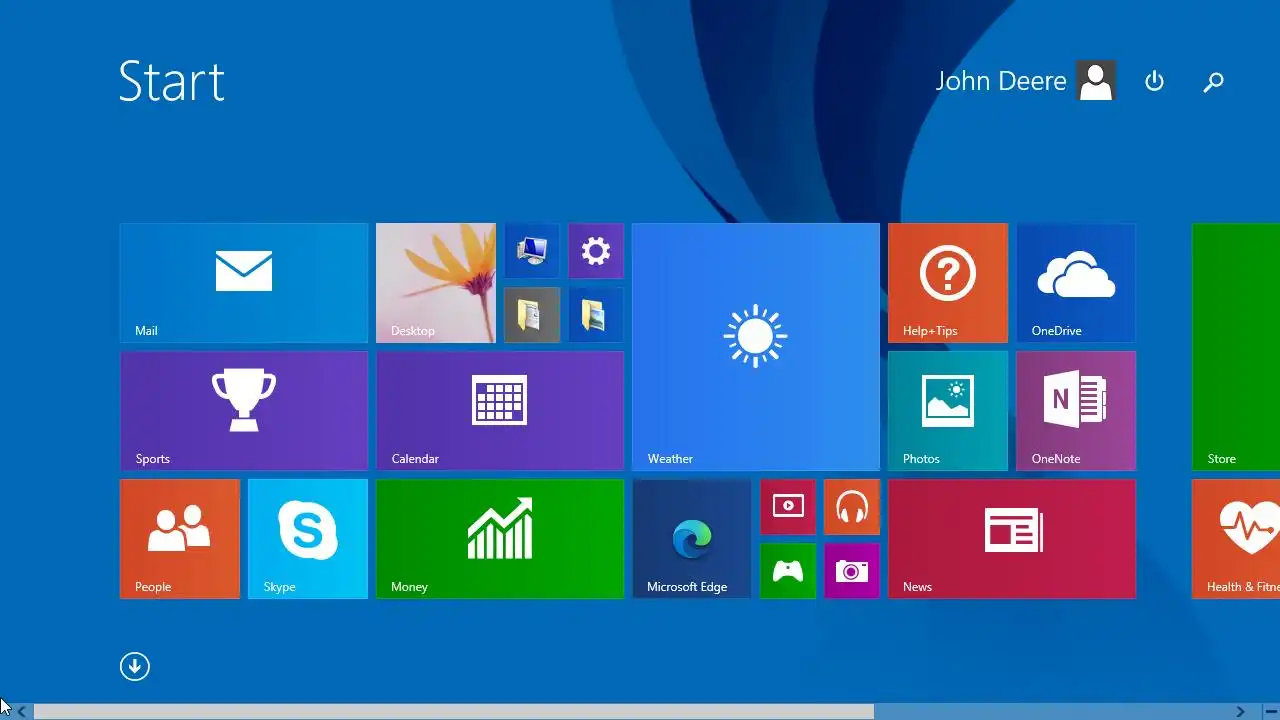Open the Mail tile
The width and height of the screenshot is (1280, 720).
[x=244, y=283]
